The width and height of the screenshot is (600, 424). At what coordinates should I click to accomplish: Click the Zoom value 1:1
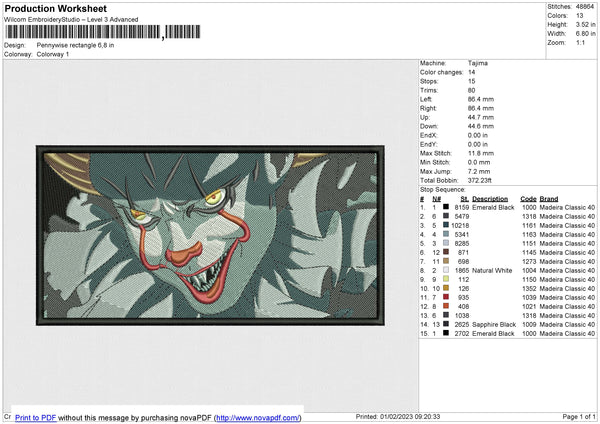580,43
